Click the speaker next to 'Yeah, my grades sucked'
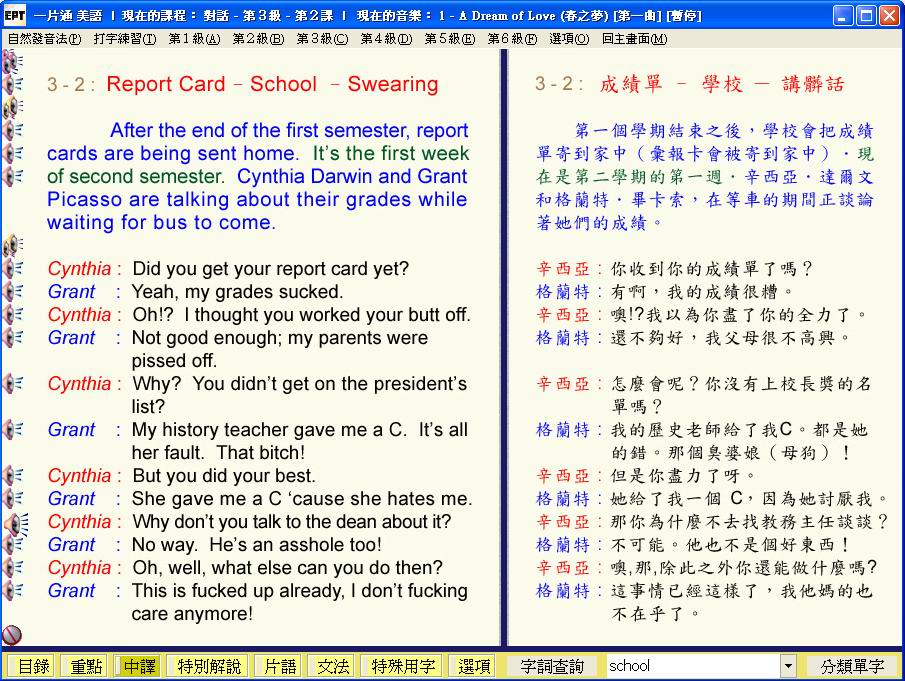Image resolution: width=905 pixels, height=681 pixels. point(12,292)
